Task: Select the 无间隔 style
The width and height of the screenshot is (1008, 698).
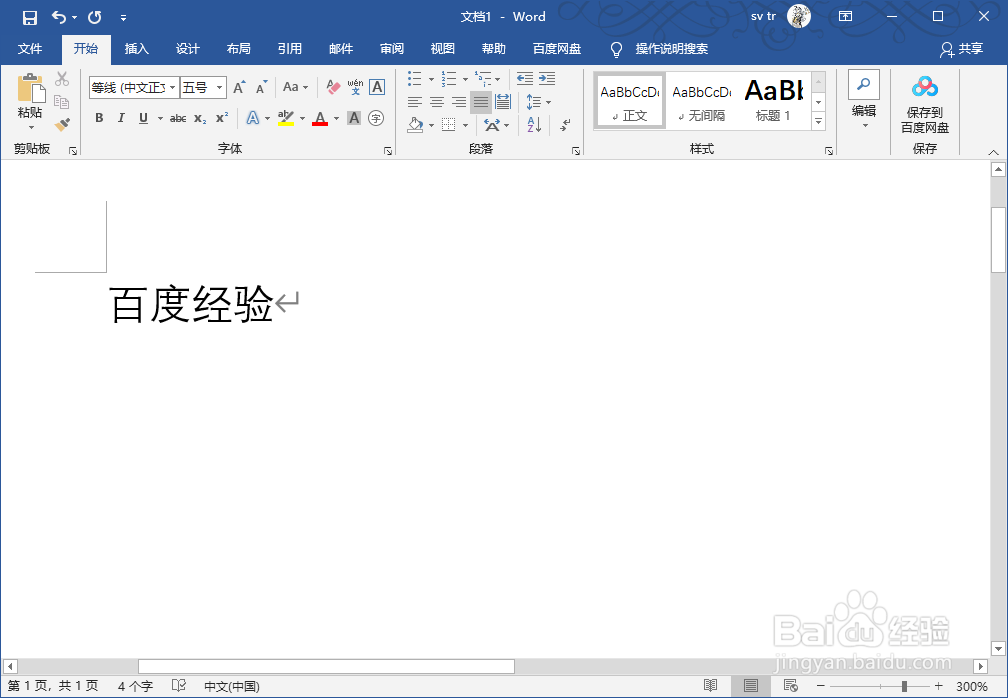Action: tap(701, 102)
